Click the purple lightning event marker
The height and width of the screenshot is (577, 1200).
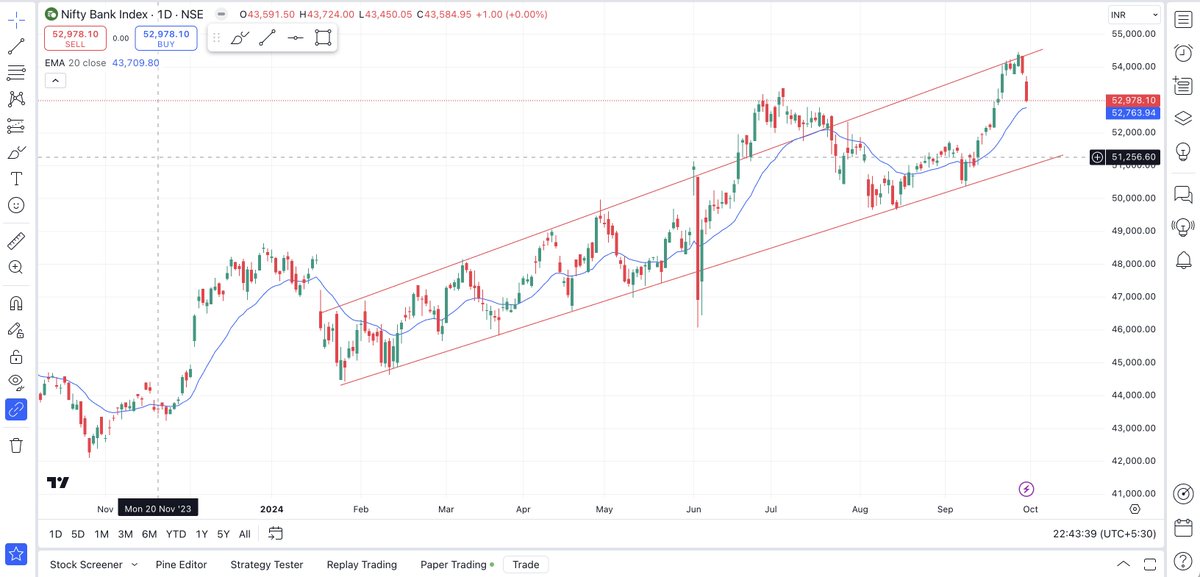tap(1027, 489)
